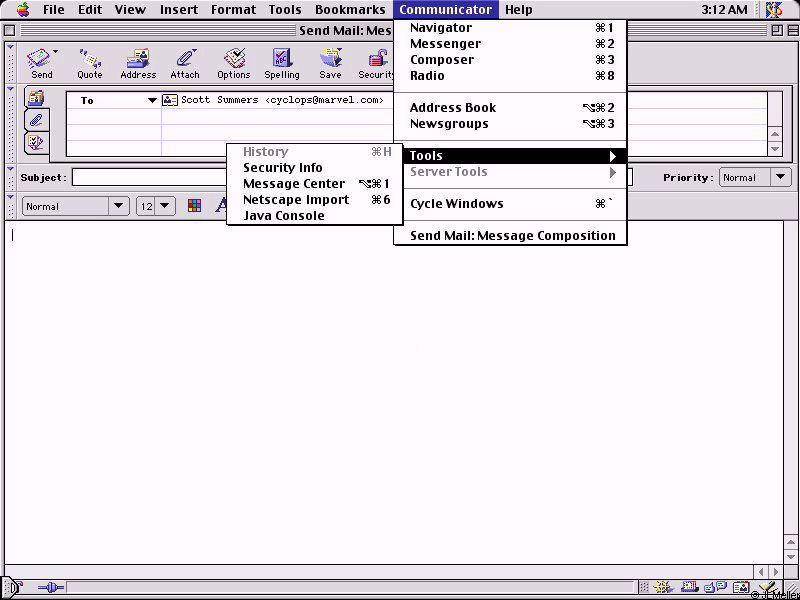Choose Messenger from the Communicator menu
The width and height of the screenshot is (800, 600).
(x=510, y=44)
